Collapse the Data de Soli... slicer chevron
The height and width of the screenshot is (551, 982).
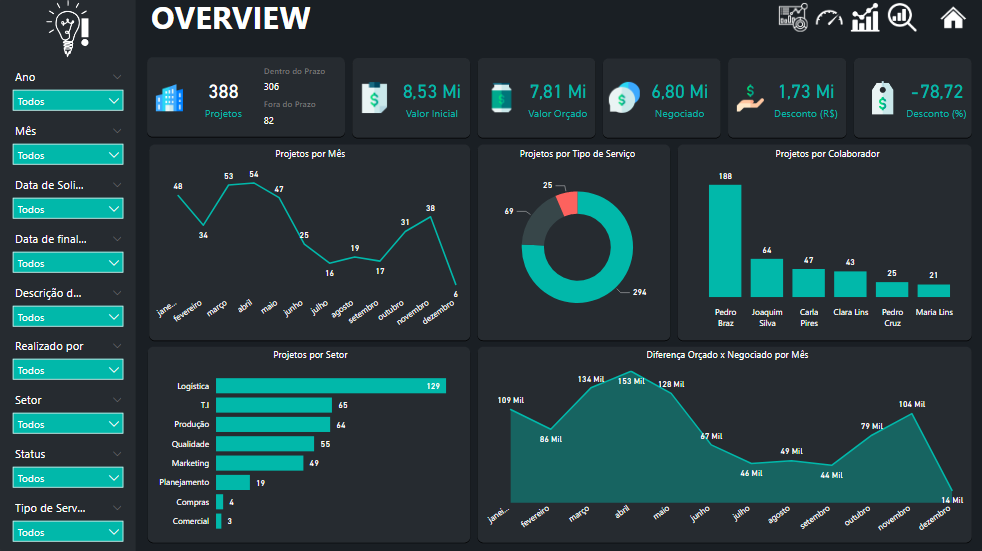(x=117, y=185)
